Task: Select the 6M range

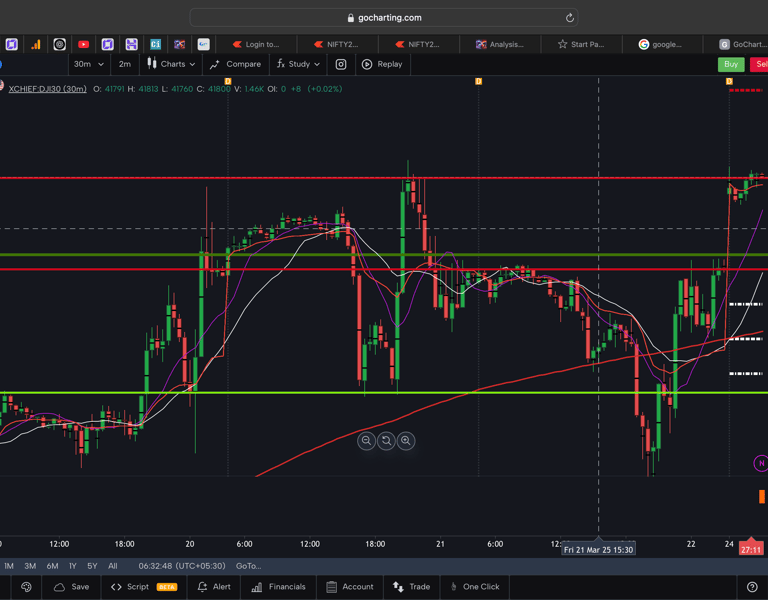Action: click(52, 566)
